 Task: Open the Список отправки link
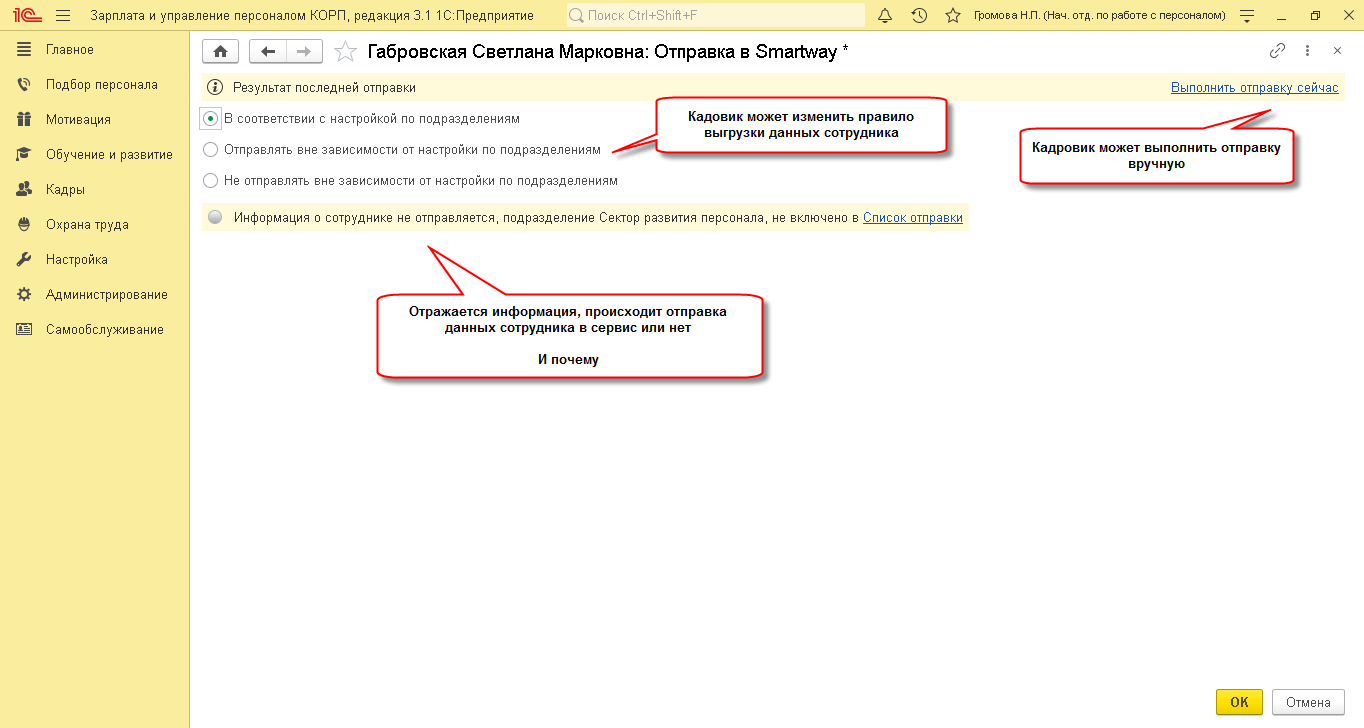(913, 217)
